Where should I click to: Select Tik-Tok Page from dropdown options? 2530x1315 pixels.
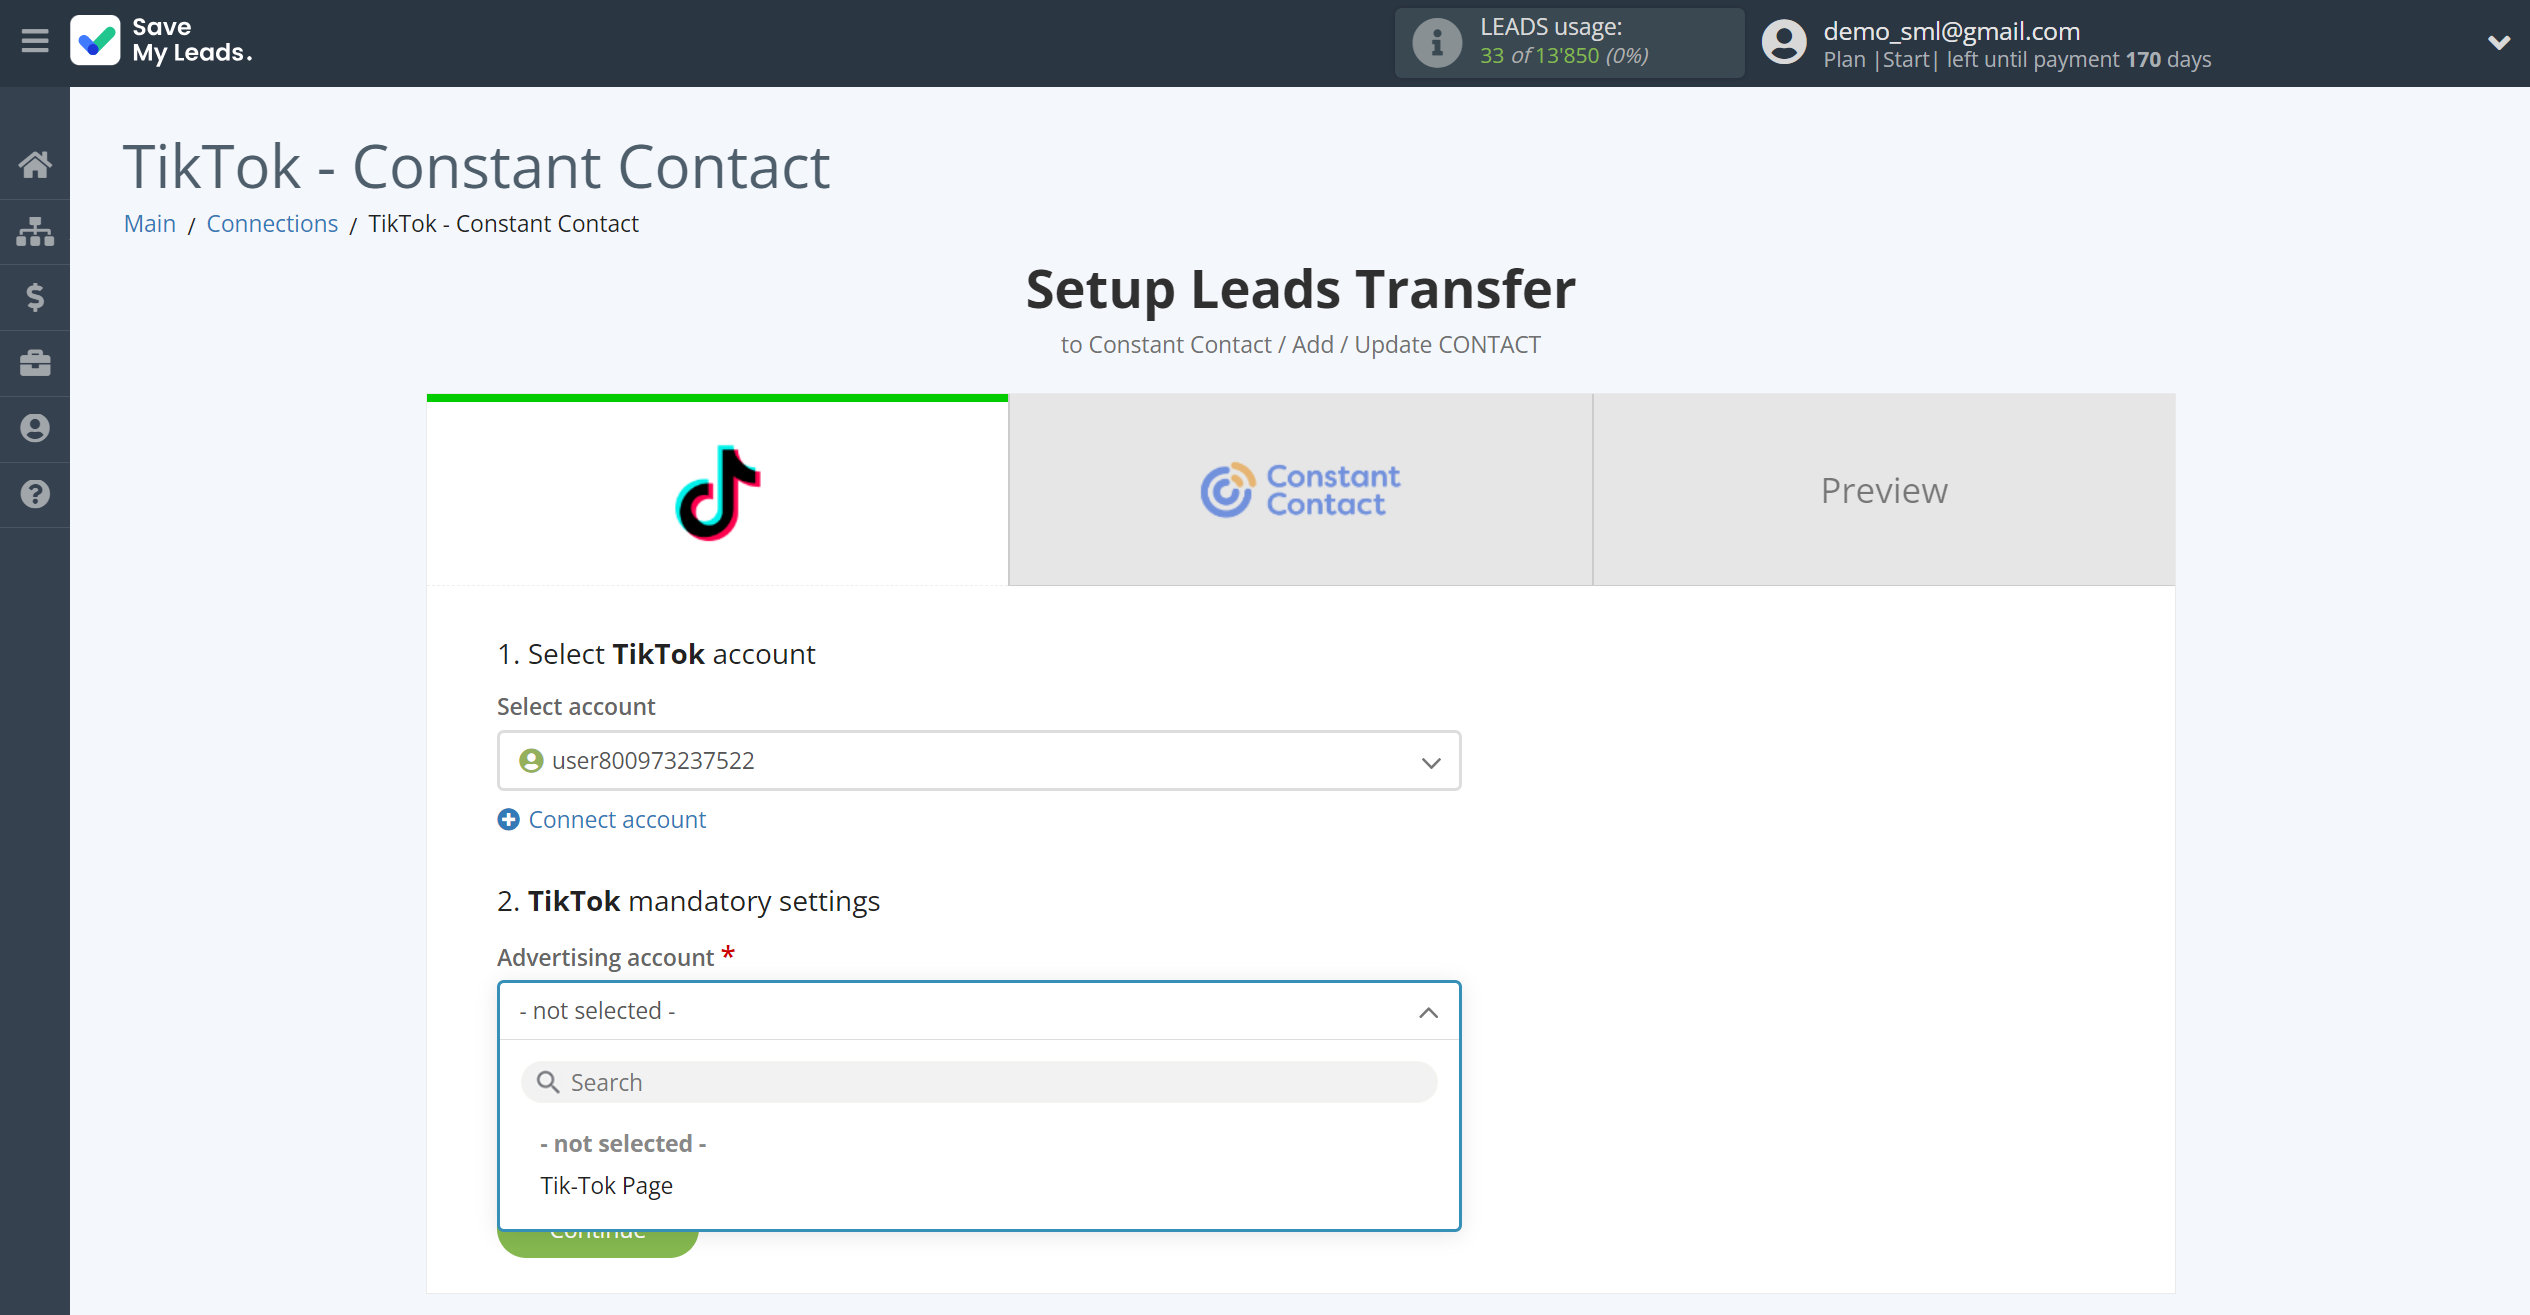pyautogui.click(x=606, y=1185)
